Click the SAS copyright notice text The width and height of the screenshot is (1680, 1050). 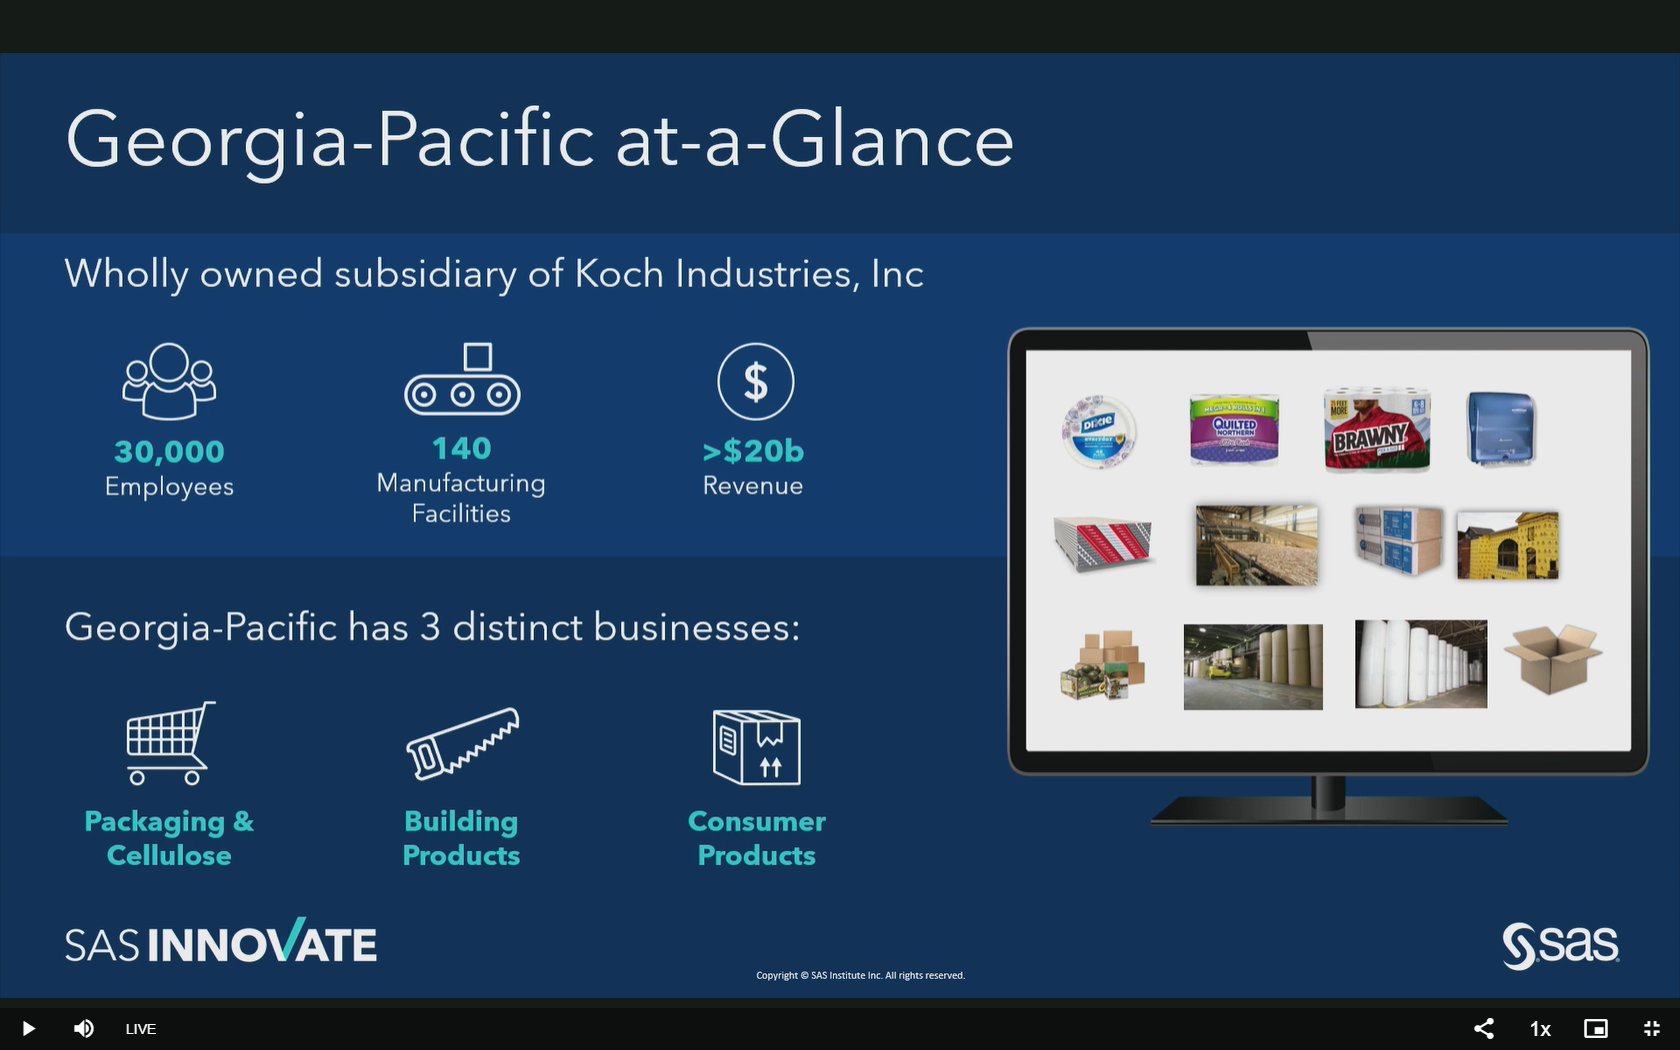[x=860, y=975]
